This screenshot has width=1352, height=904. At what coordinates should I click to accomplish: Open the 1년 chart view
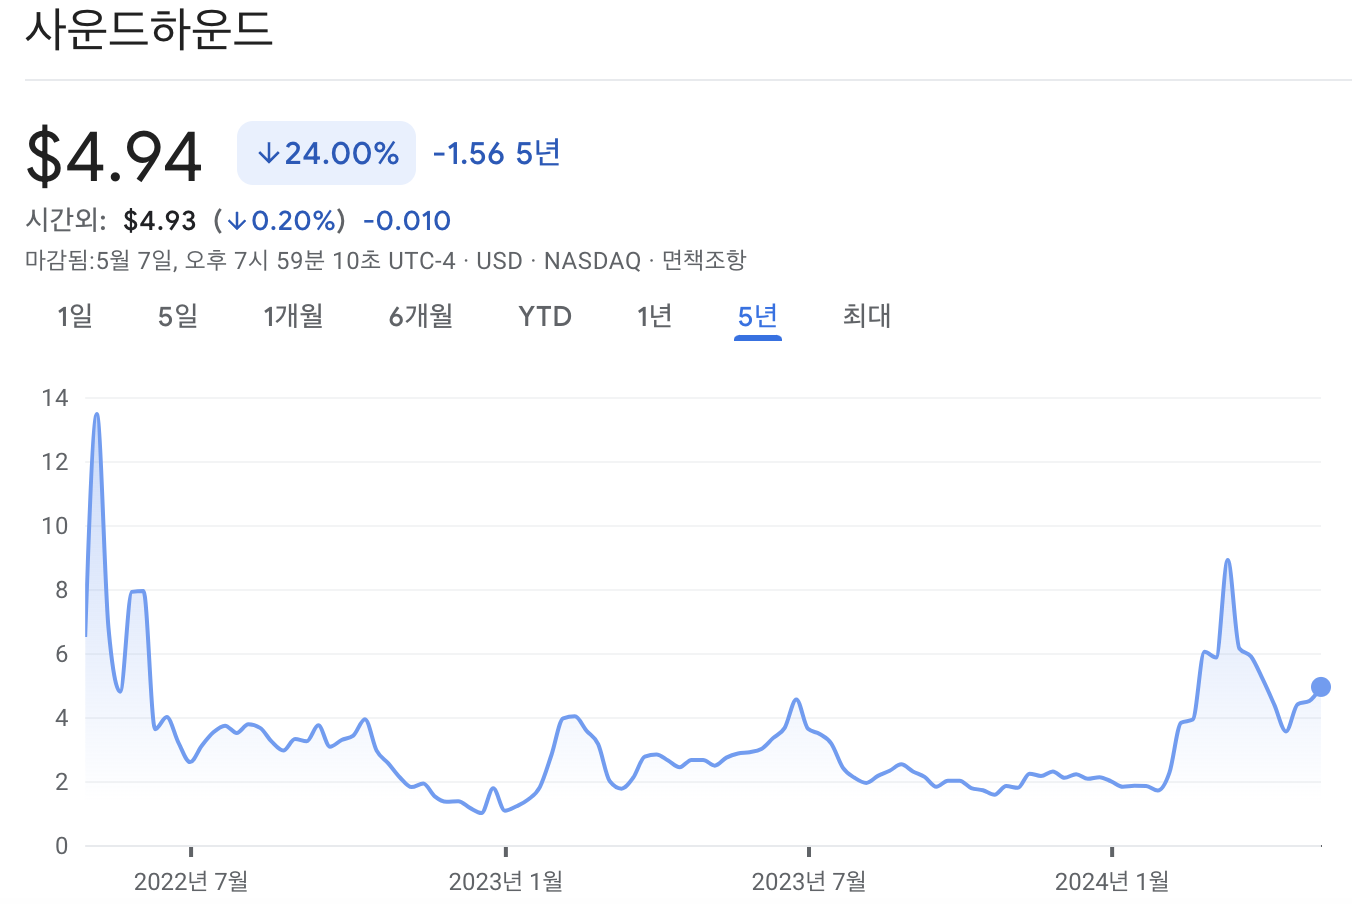pos(654,316)
